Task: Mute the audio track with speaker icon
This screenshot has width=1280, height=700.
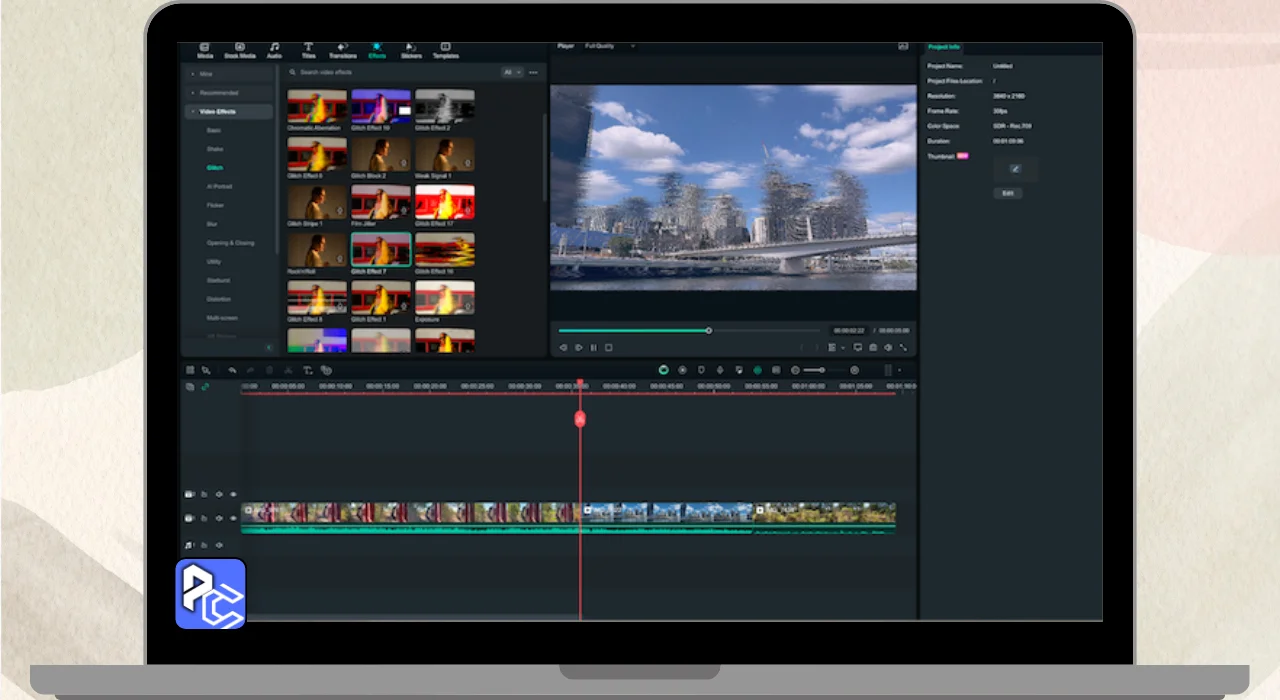Action: [x=218, y=545]
